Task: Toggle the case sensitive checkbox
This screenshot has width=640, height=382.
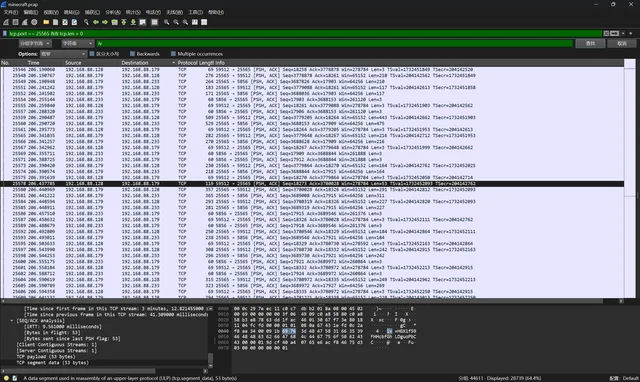Action: [92, 54]
